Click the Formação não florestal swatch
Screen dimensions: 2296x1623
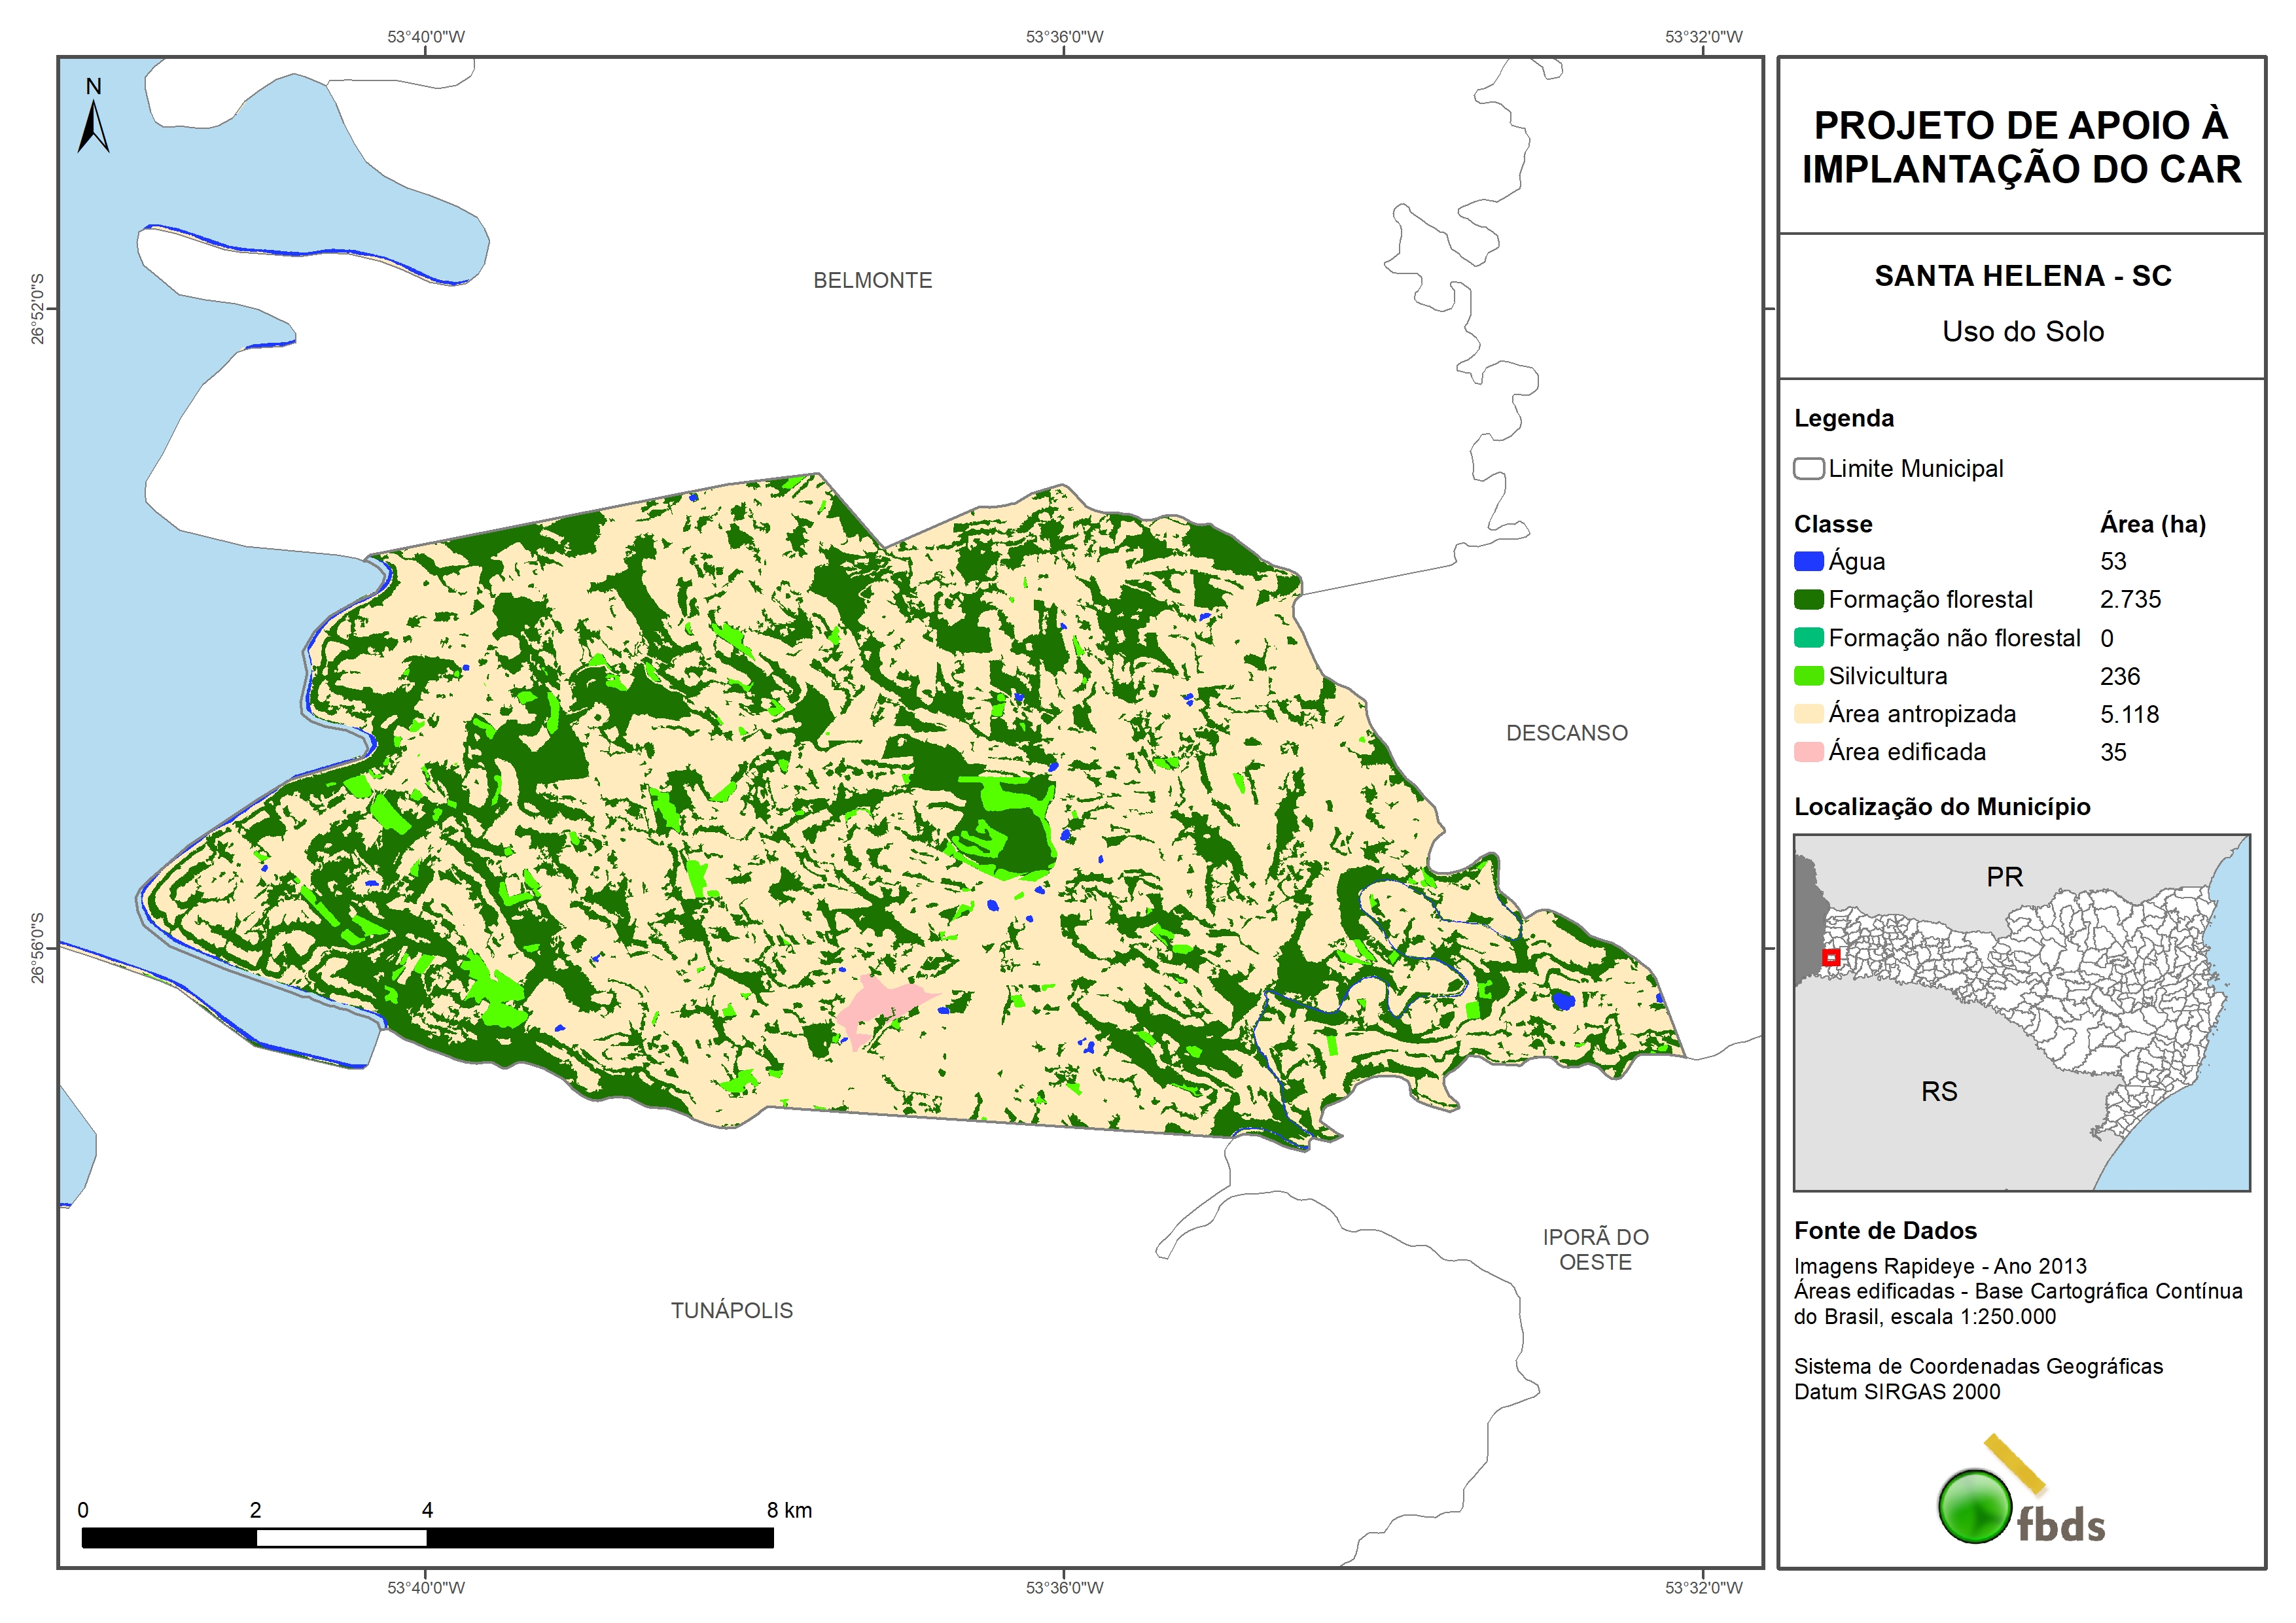click(x=1808, y=638)
